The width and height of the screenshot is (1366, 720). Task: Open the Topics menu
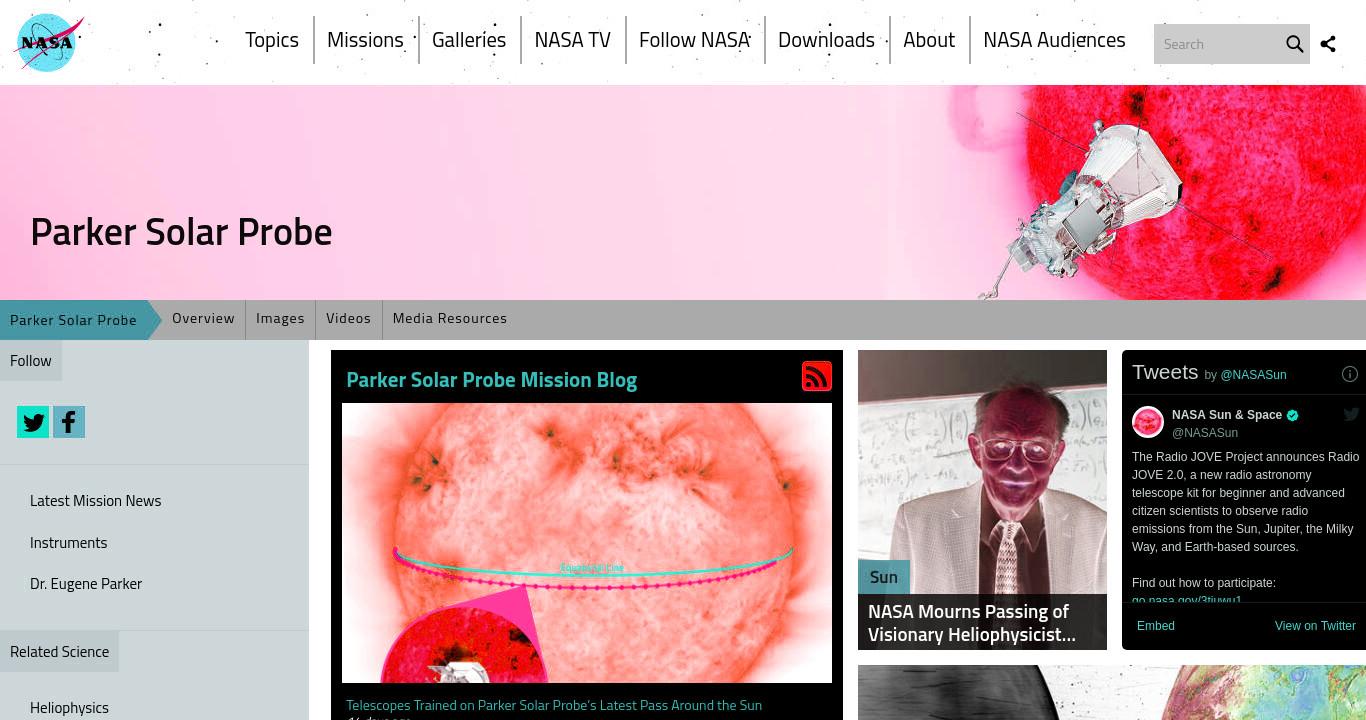(272, 40)
